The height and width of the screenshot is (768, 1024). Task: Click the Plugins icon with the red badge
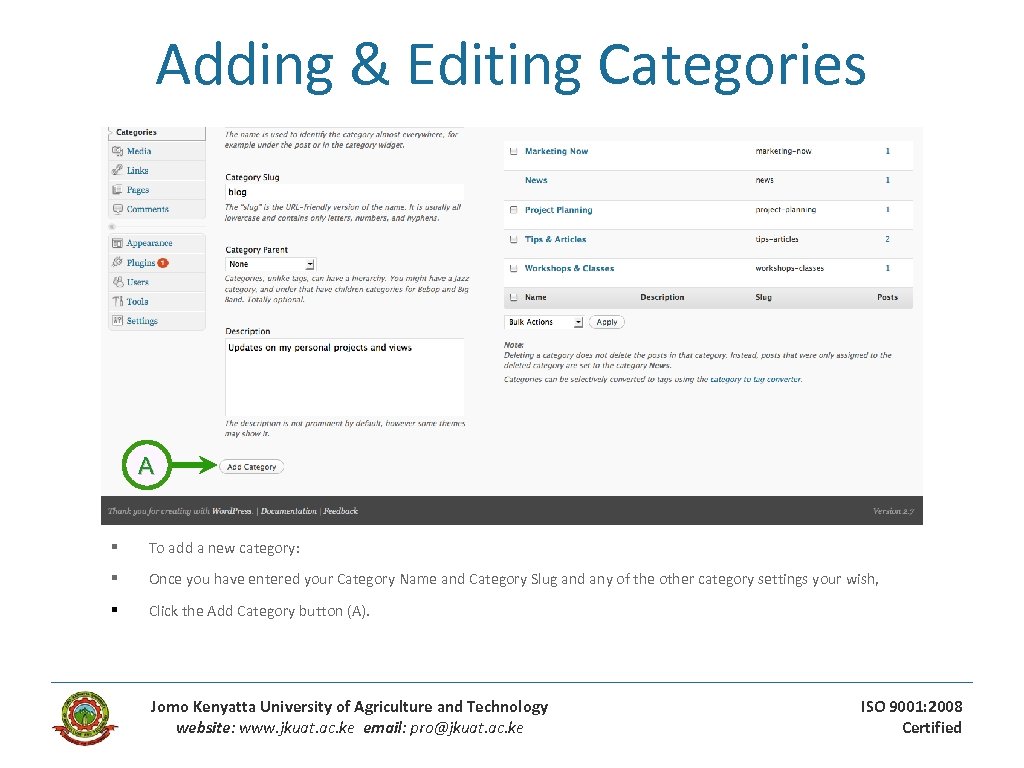pos(118,262)
